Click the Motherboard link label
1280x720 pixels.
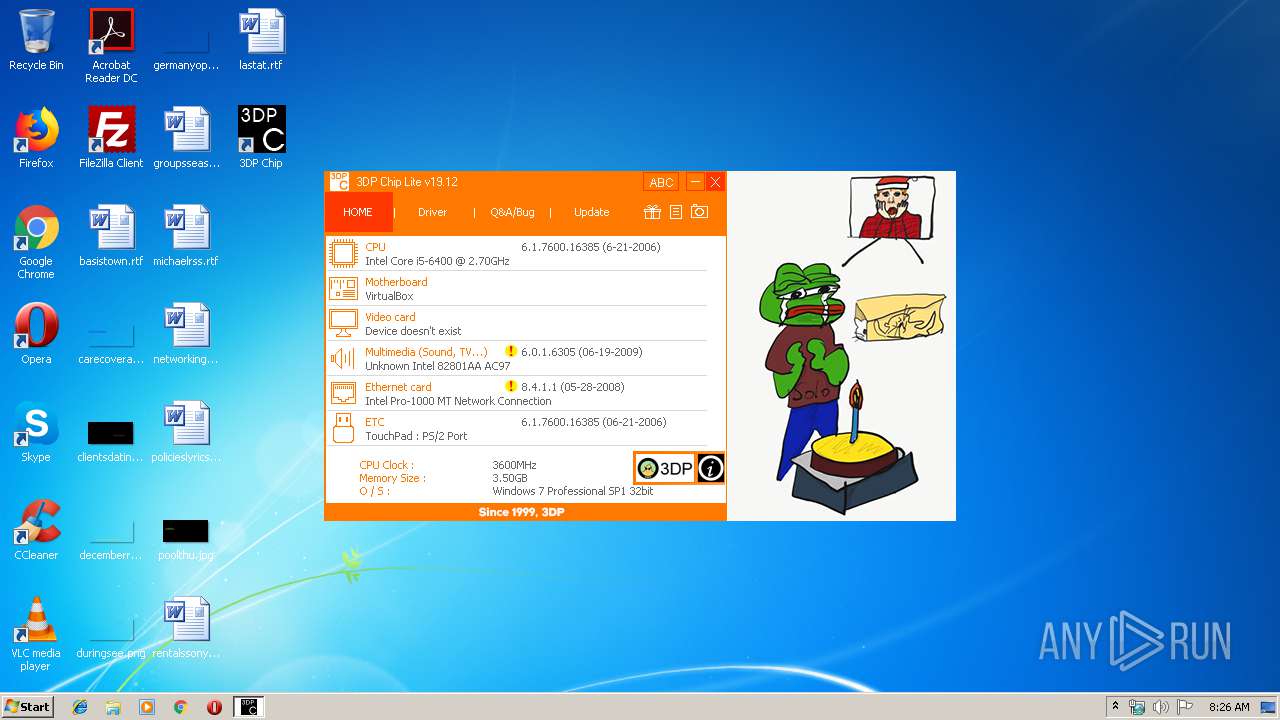[x=396, y=282]
